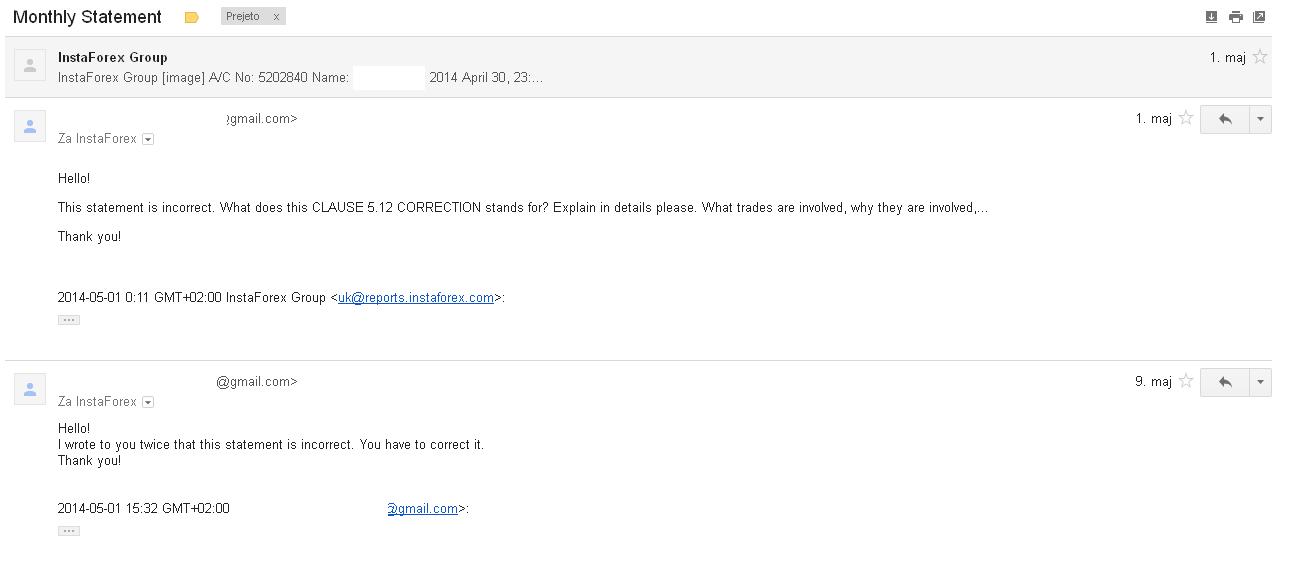The height and width of the screenshot is (569, 1314).
Task: Star the collapsed InstaForex Group message
Action: coord(1260,57)
